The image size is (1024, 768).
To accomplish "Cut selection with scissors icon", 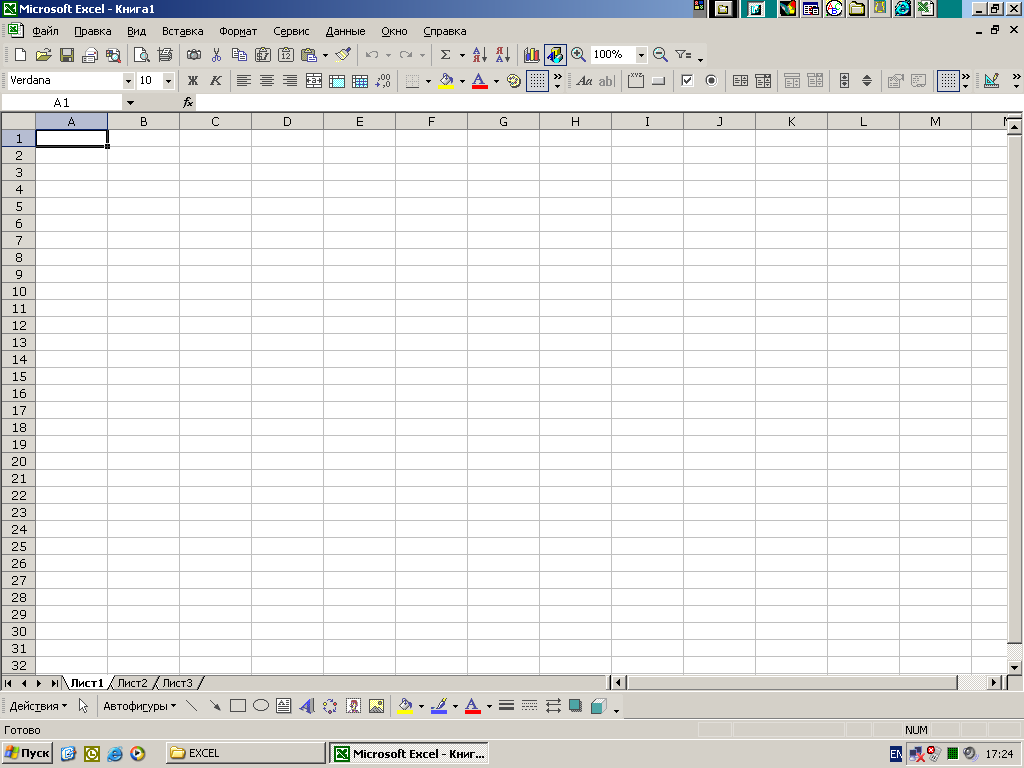I will (216, 55).
